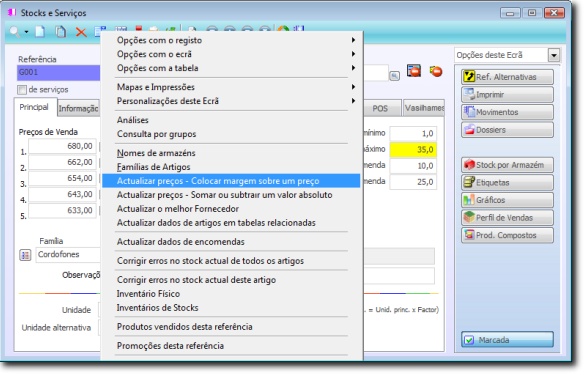The width and height of the screenshot is (584, 375).
Task: Click the magnifier search icon in toolbar
Action: tap(15, 32)
